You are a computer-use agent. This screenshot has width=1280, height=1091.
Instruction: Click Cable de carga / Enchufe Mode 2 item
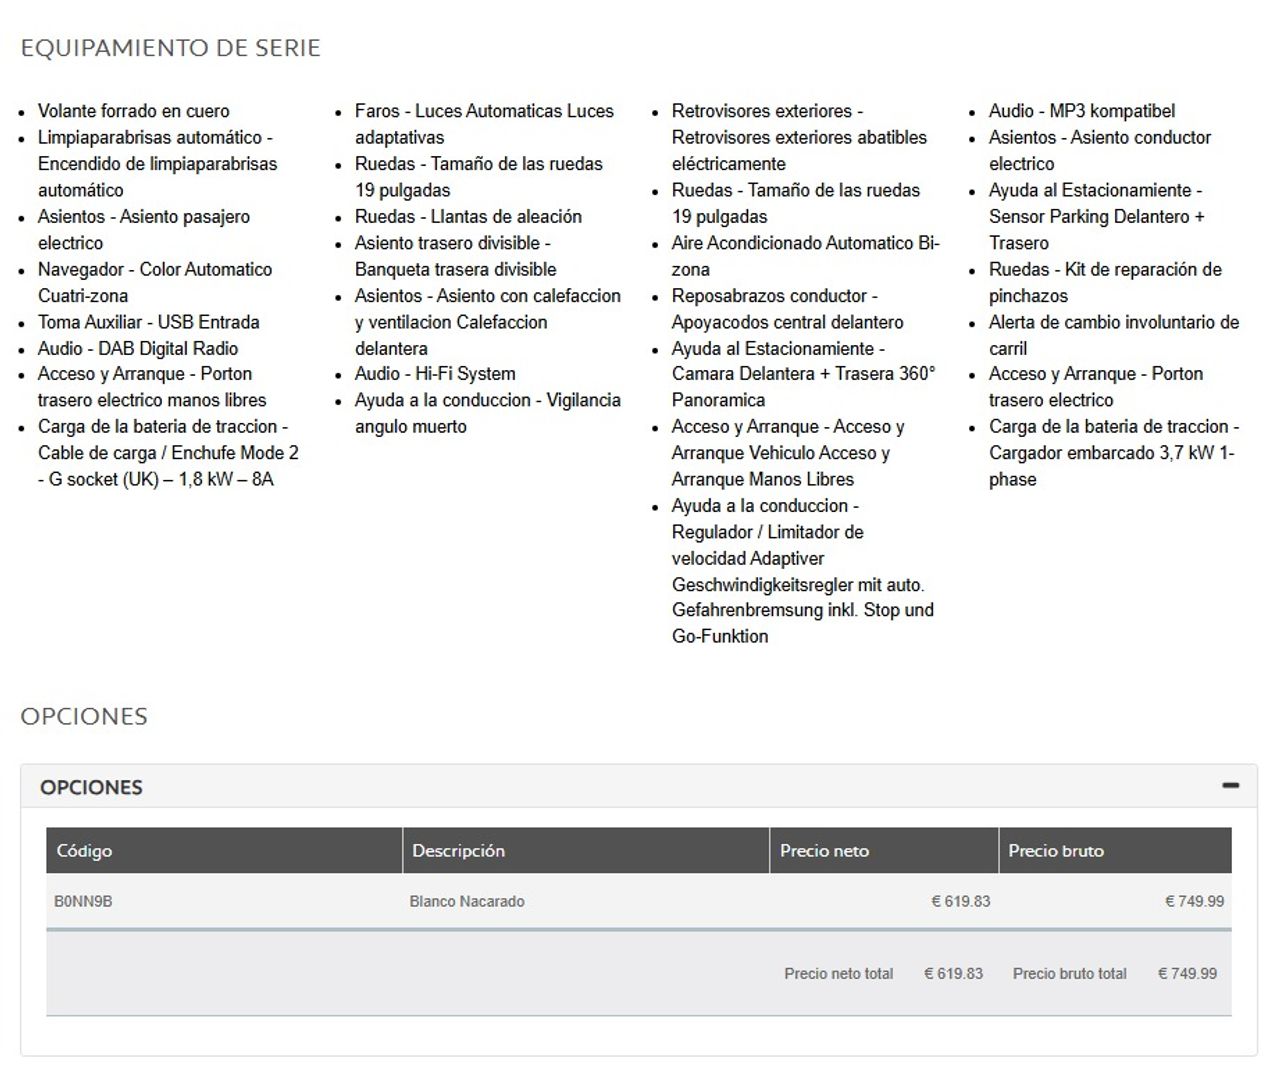pyautogui.click(x=168, y=453)
